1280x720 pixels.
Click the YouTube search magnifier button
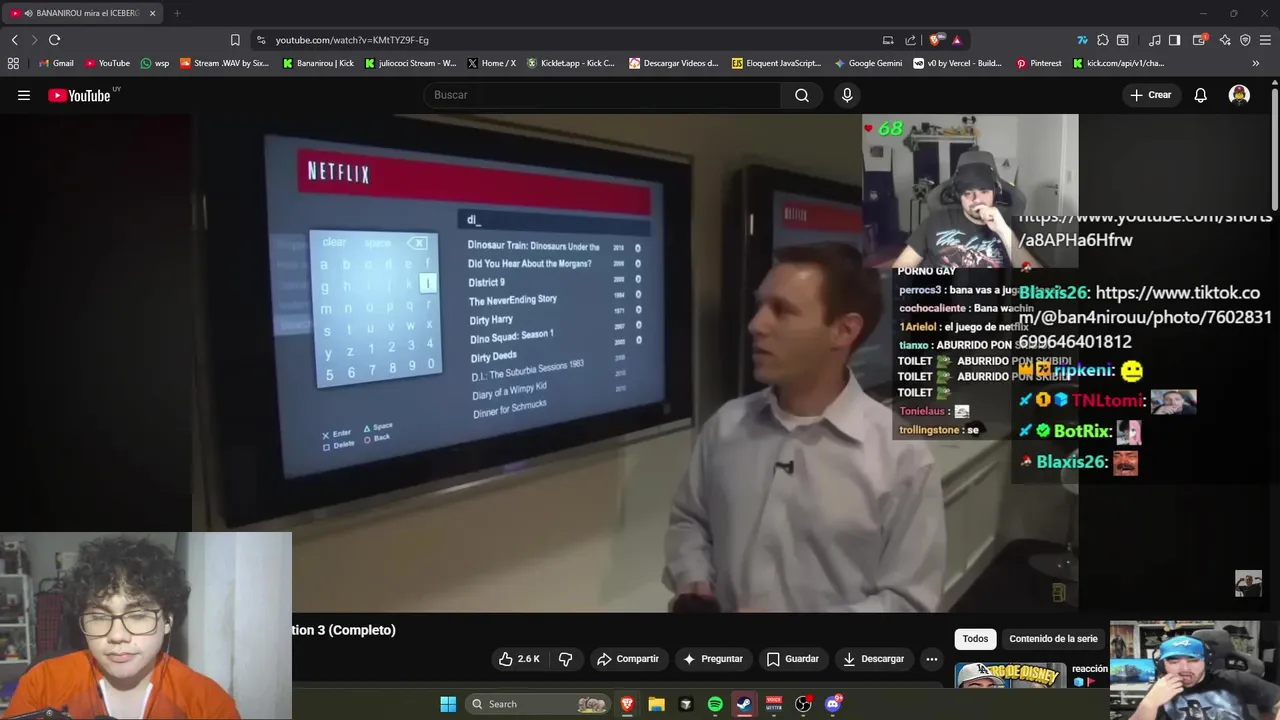click(802, 95)
